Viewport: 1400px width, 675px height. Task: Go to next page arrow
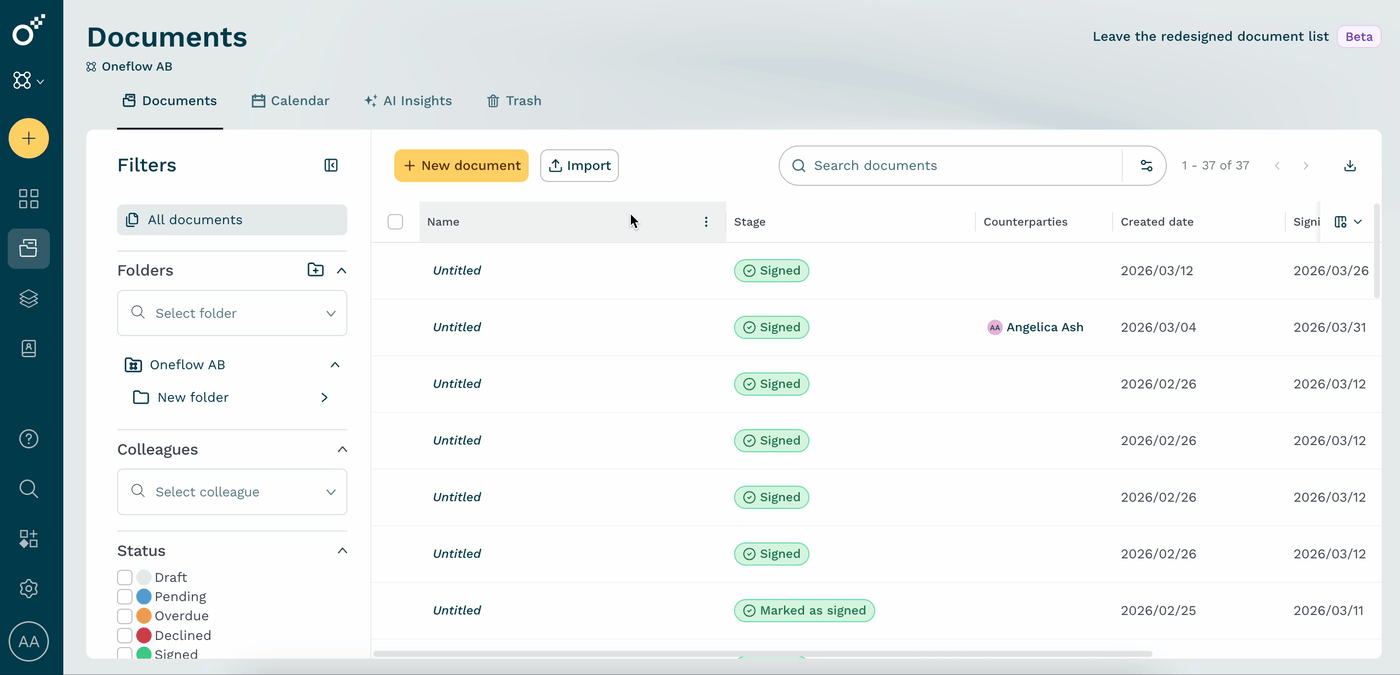(1306, 166)
